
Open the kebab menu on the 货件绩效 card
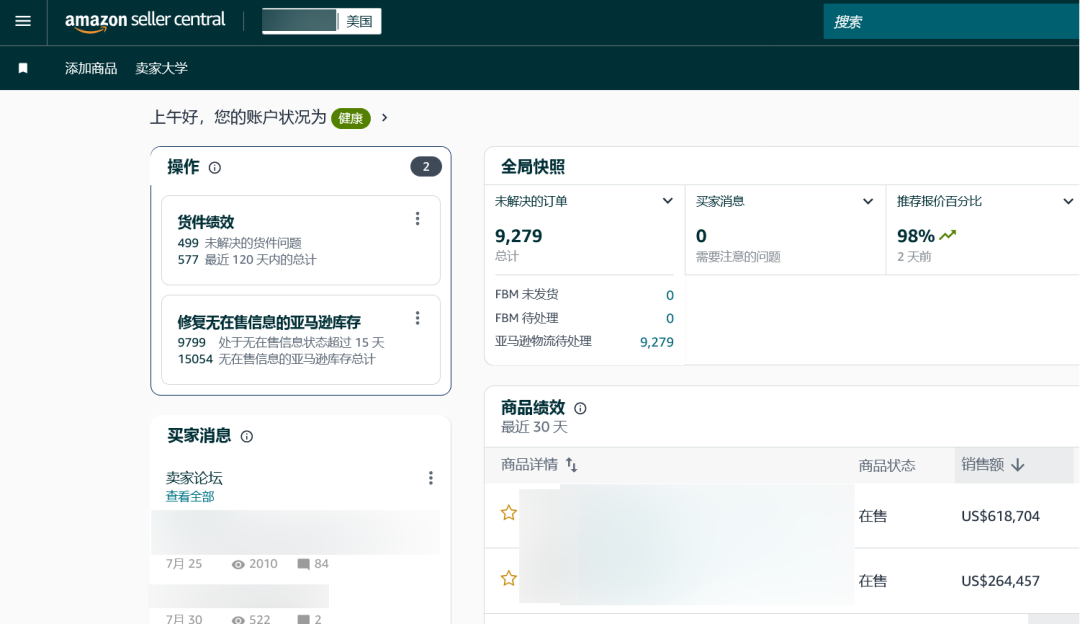click(x=418, y=218)
